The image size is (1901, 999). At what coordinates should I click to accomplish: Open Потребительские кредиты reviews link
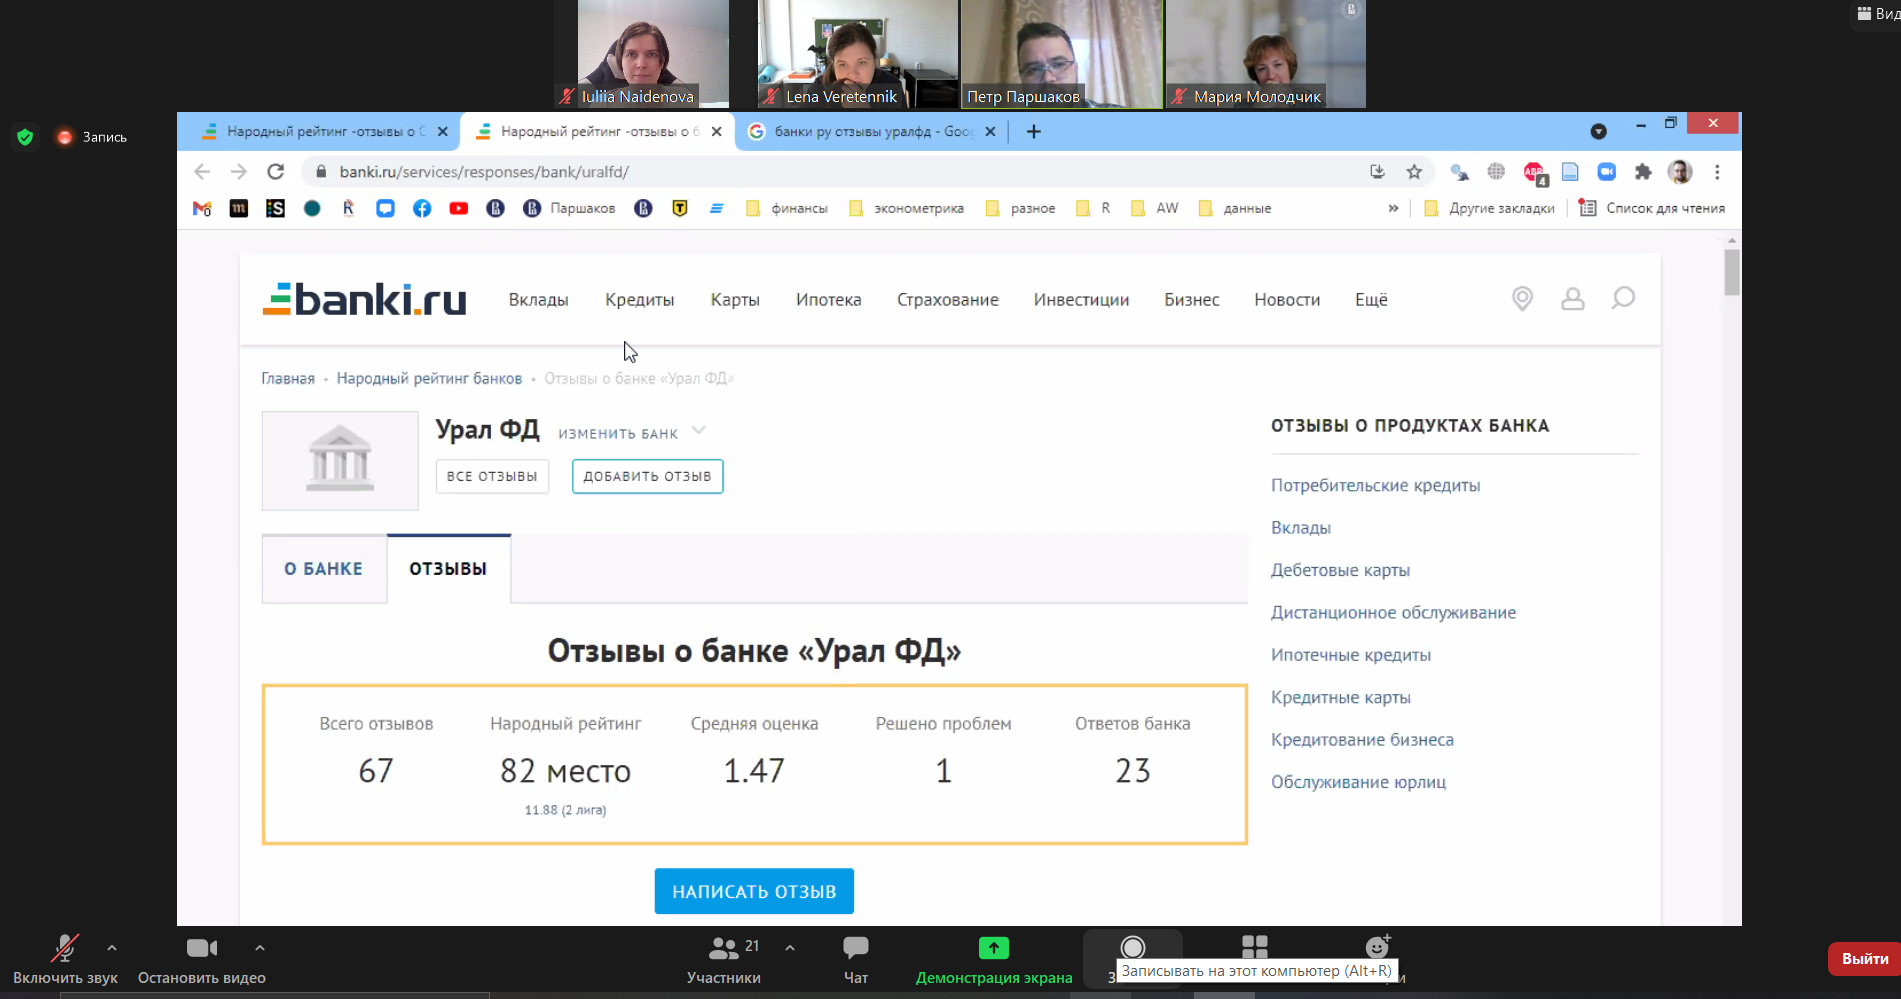click(x=1375, y=485)
